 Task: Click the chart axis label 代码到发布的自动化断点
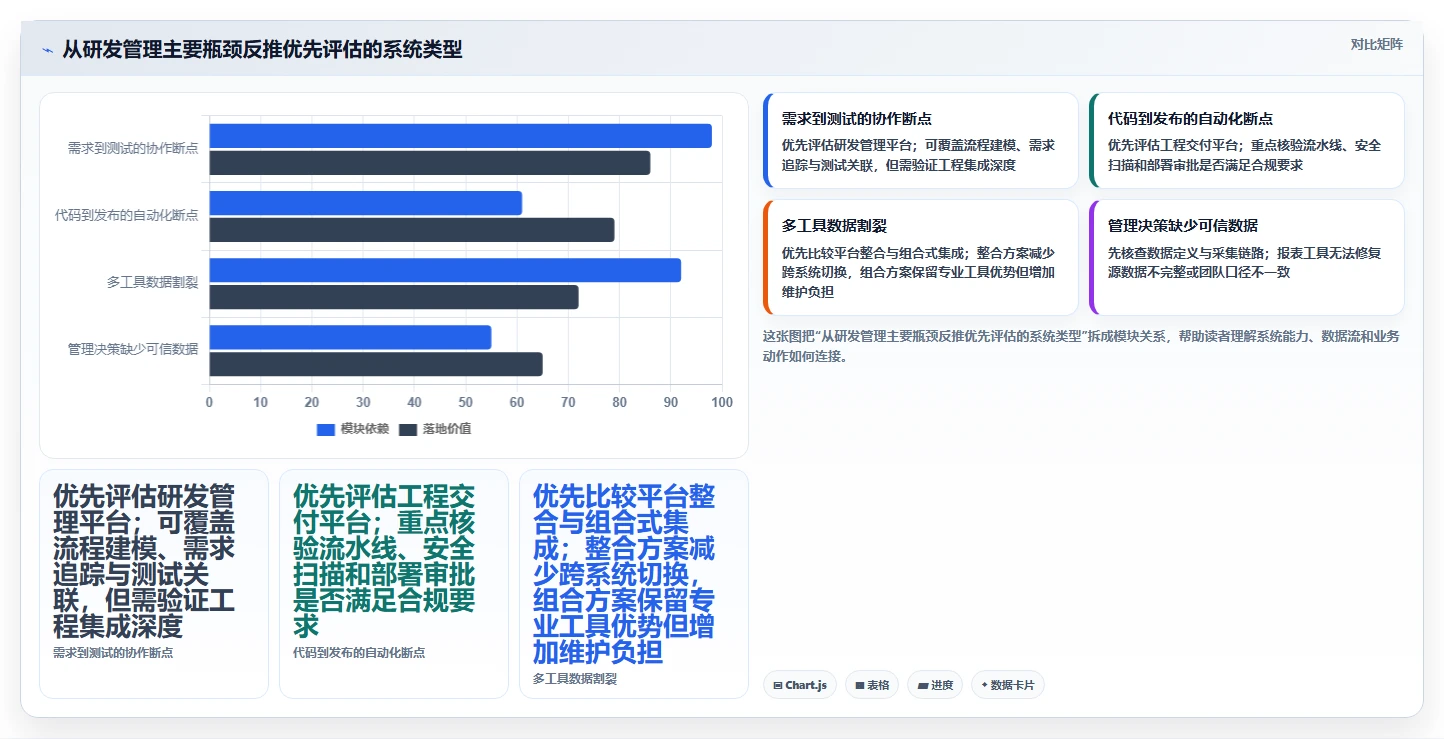(x=126, y=215)
